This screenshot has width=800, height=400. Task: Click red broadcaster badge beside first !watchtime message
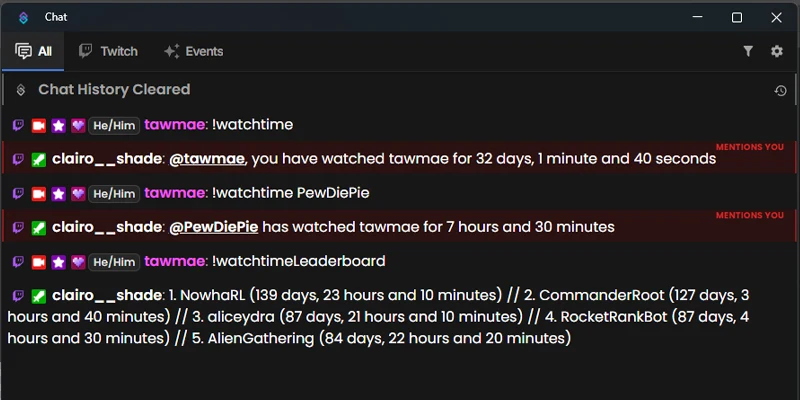click(39, 126)
